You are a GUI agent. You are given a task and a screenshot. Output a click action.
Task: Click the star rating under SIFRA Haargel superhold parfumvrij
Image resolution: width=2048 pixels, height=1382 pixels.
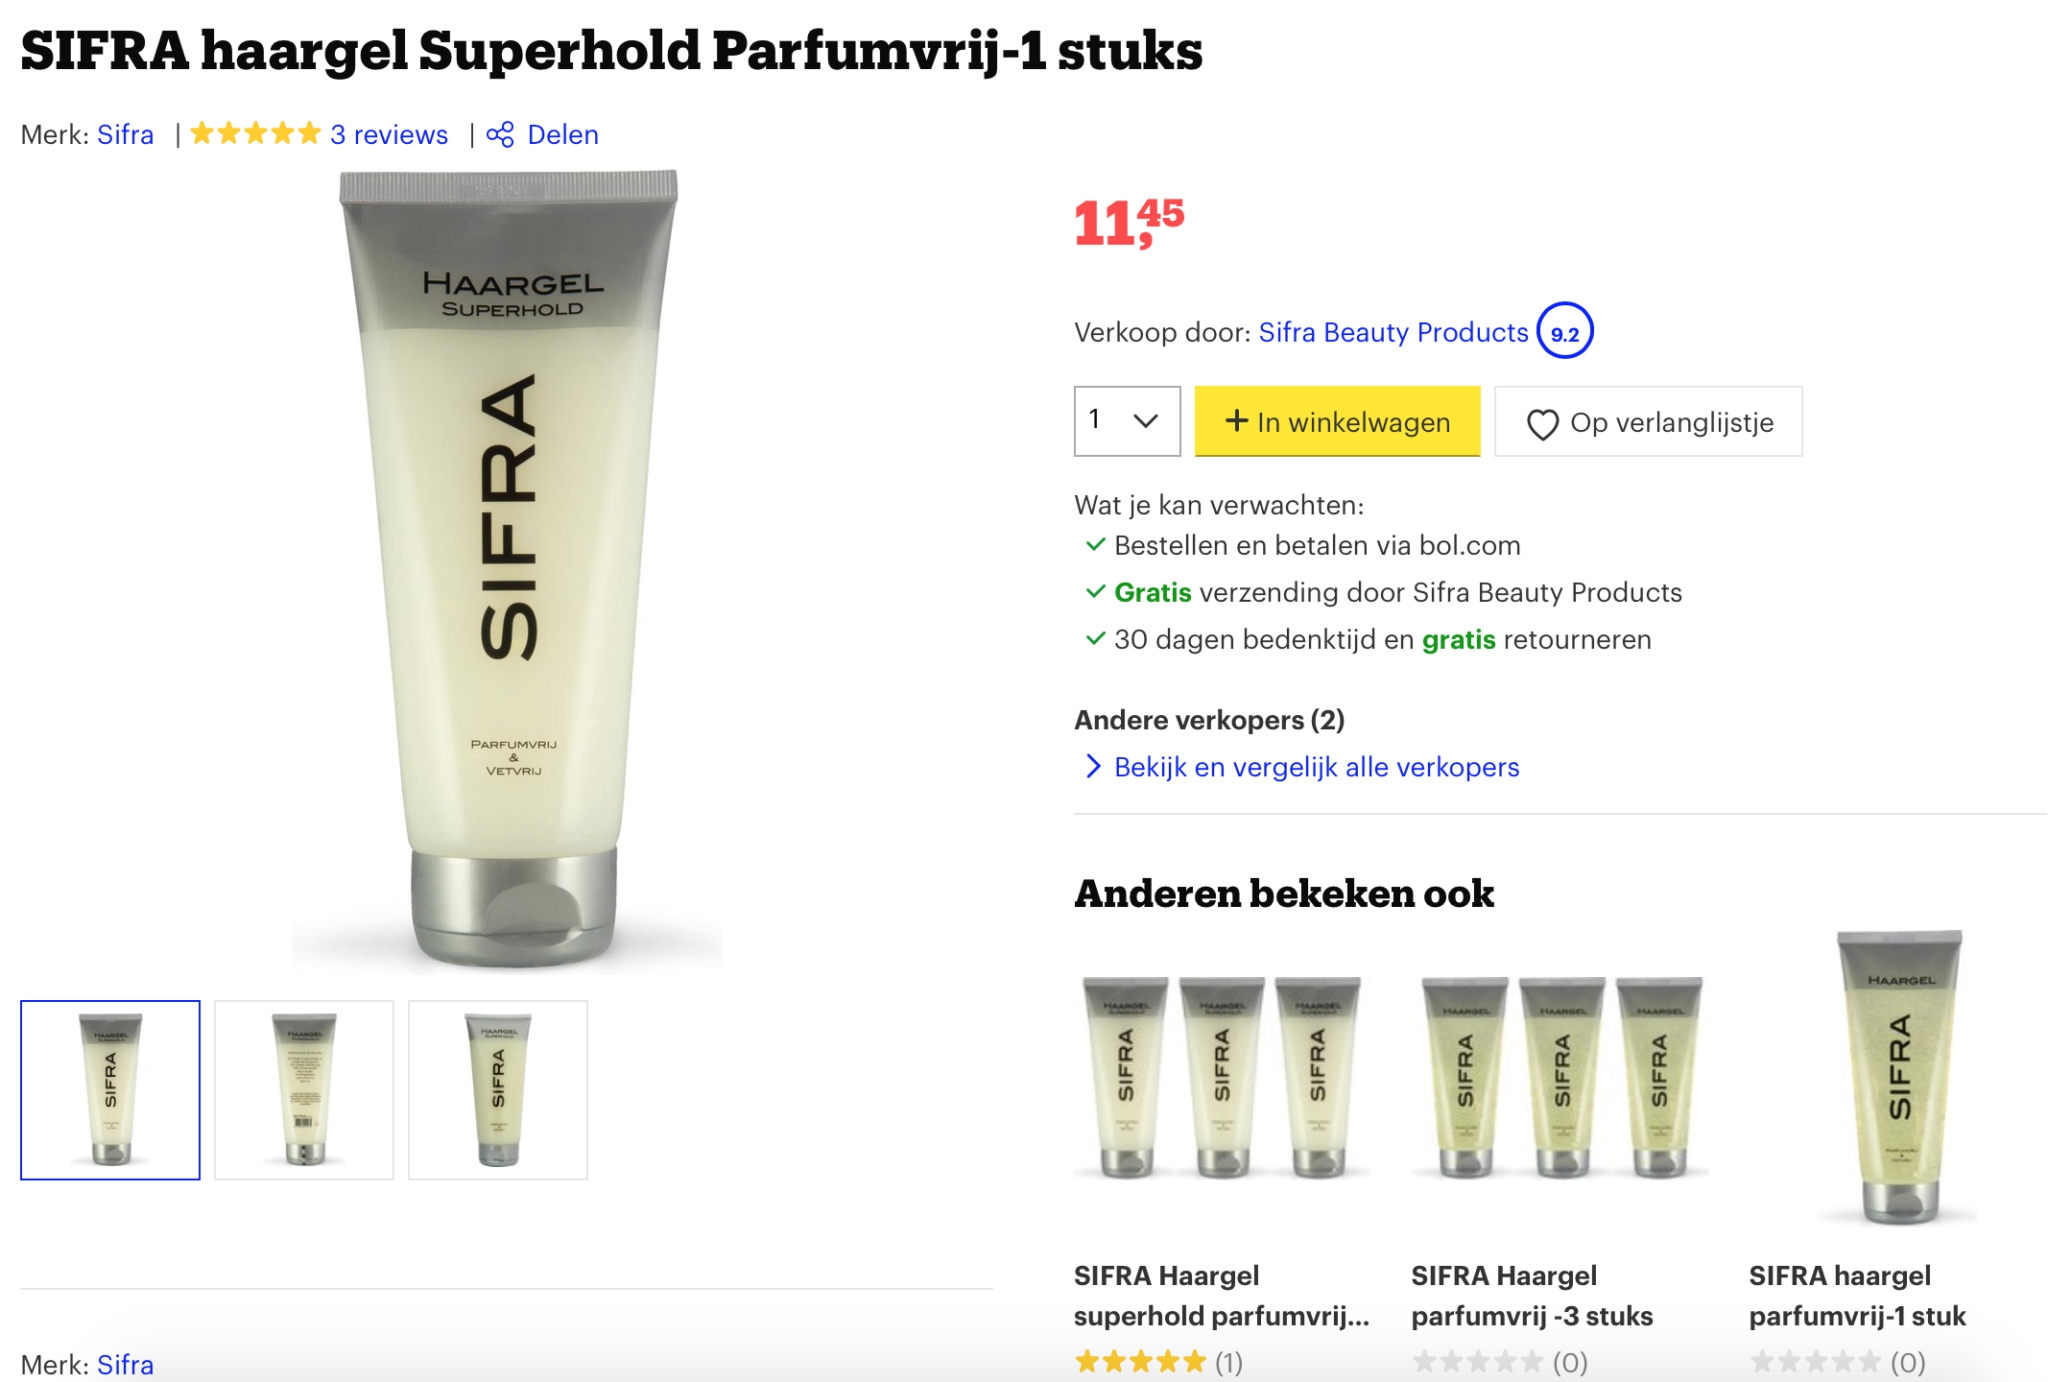pyautogui.click(x=1140, y=1361)
